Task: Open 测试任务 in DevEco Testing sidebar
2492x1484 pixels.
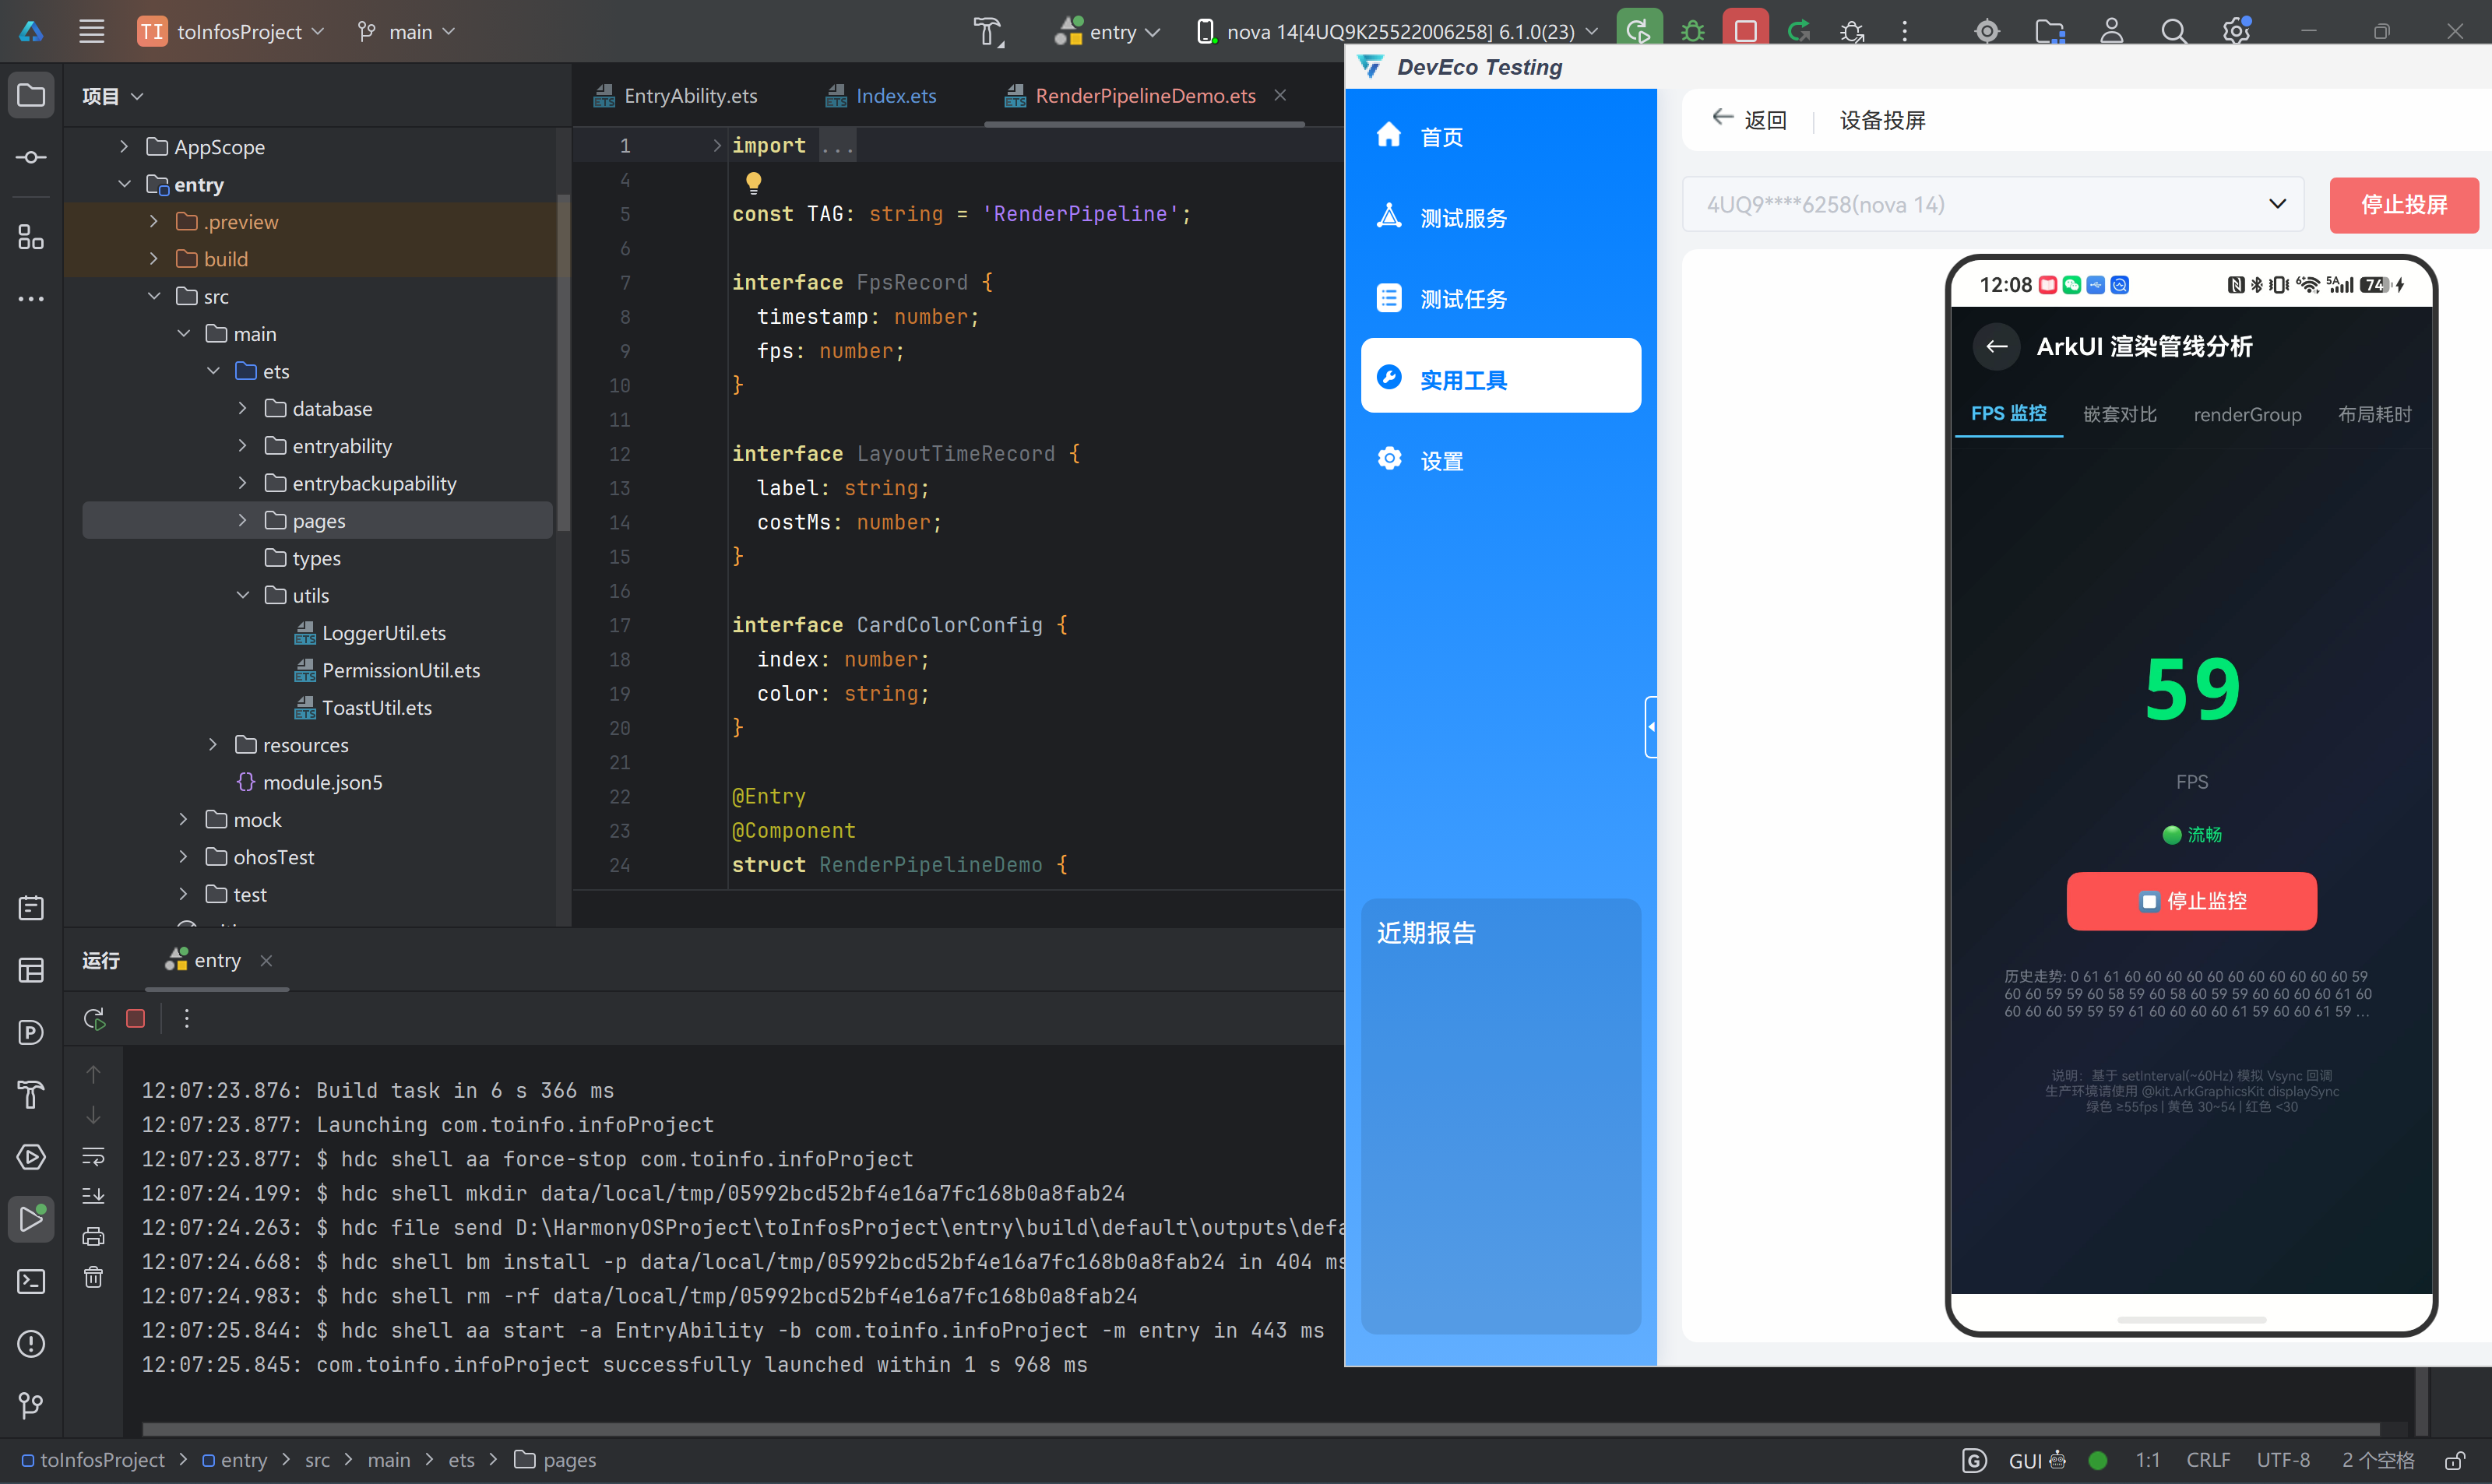Action: click(1500, 298)
